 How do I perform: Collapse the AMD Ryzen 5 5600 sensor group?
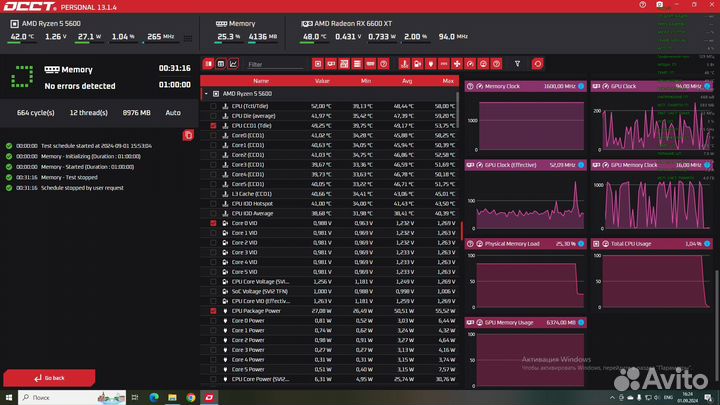[x=206, y=93]
